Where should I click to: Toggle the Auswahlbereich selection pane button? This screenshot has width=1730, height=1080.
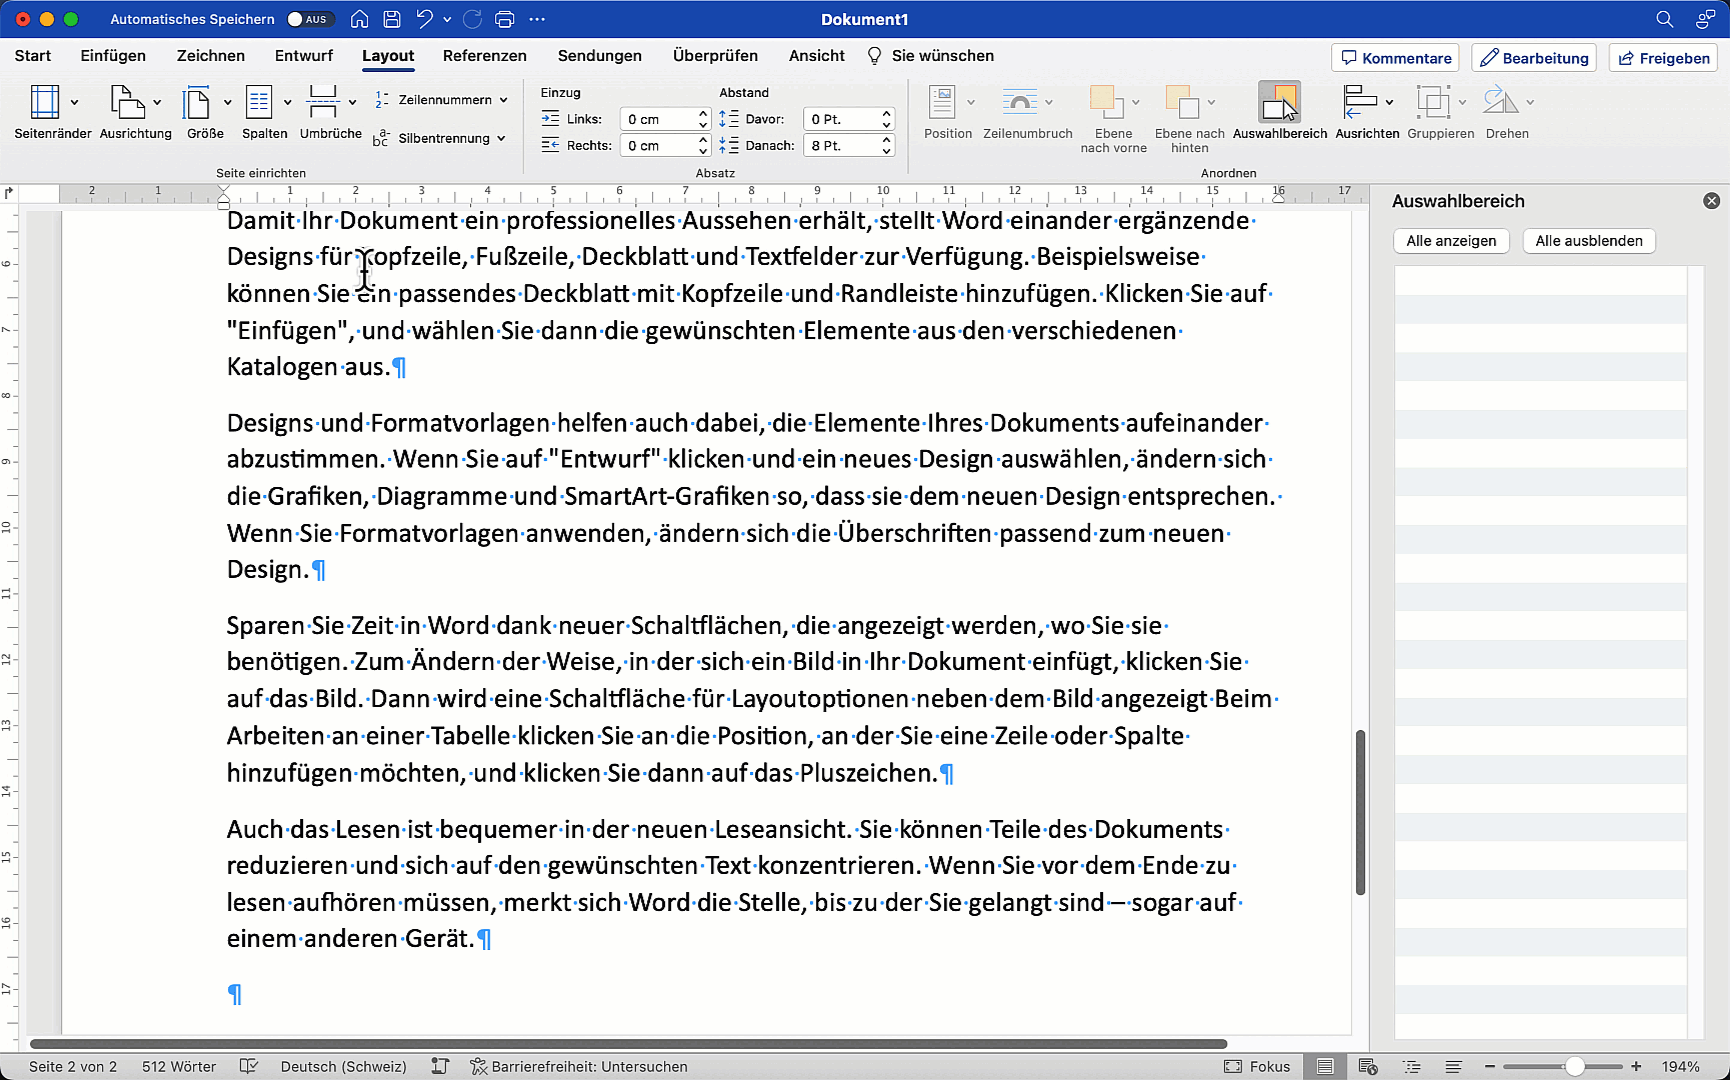tap(1279, 102)
